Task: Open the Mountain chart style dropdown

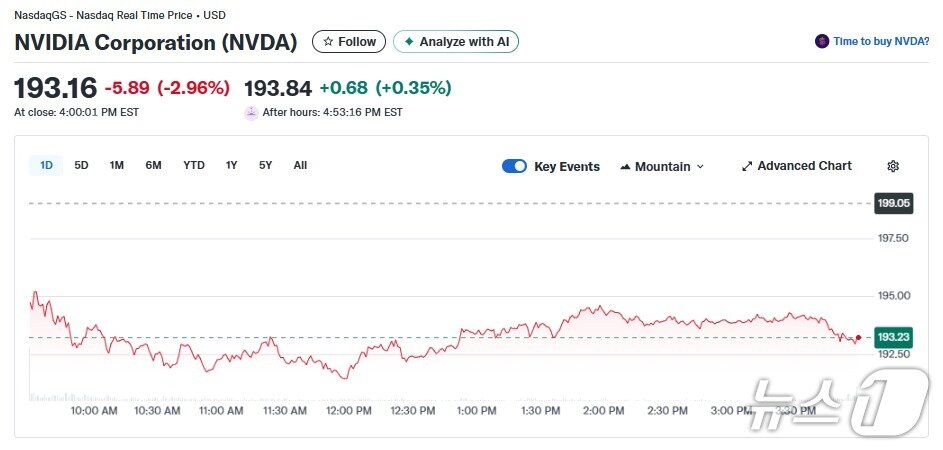Action: point(663,166)
